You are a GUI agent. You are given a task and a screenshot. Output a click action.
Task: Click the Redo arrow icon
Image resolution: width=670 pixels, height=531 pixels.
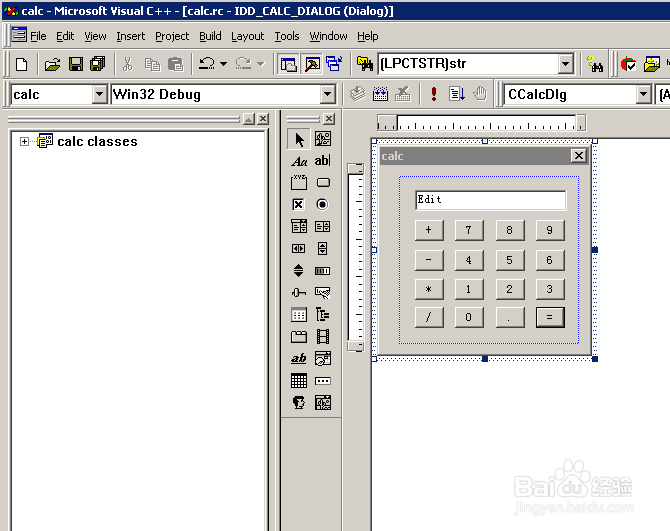pos(244,64)
